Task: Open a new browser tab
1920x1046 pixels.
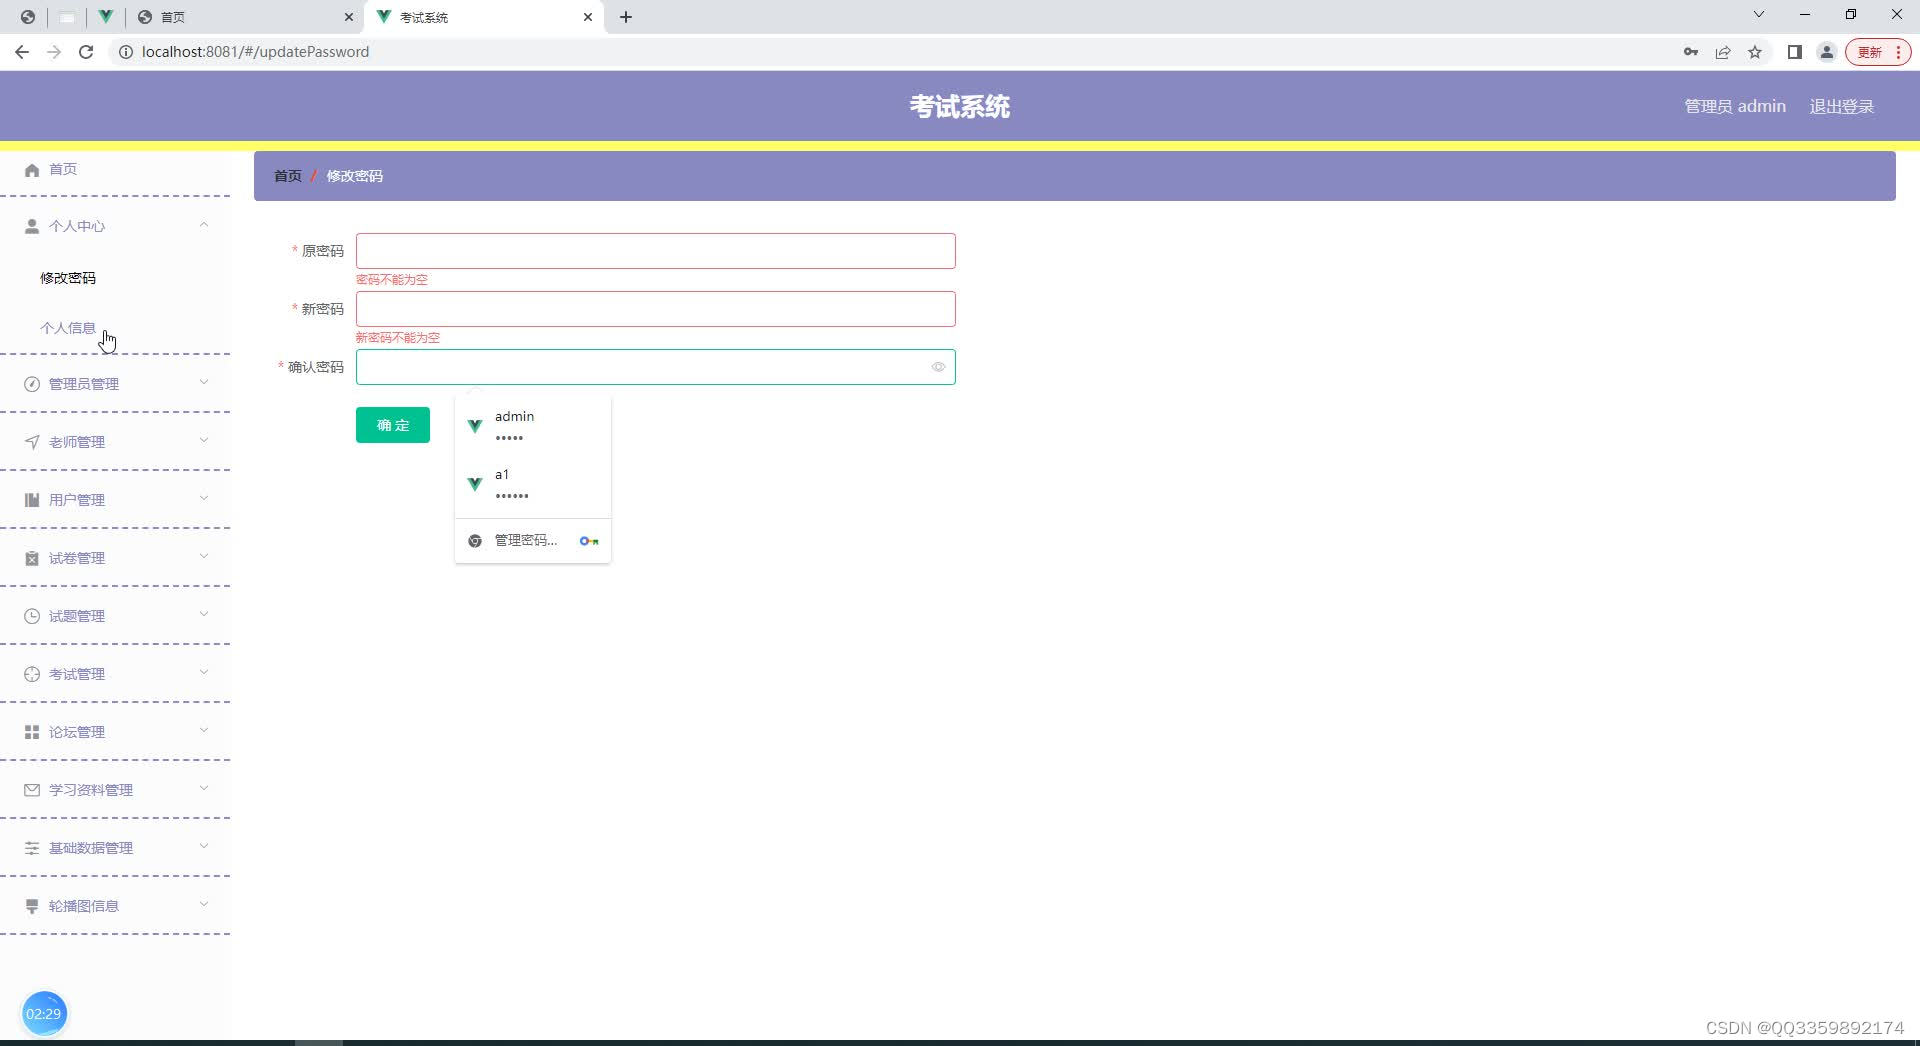Action: (x=626, y=17)
